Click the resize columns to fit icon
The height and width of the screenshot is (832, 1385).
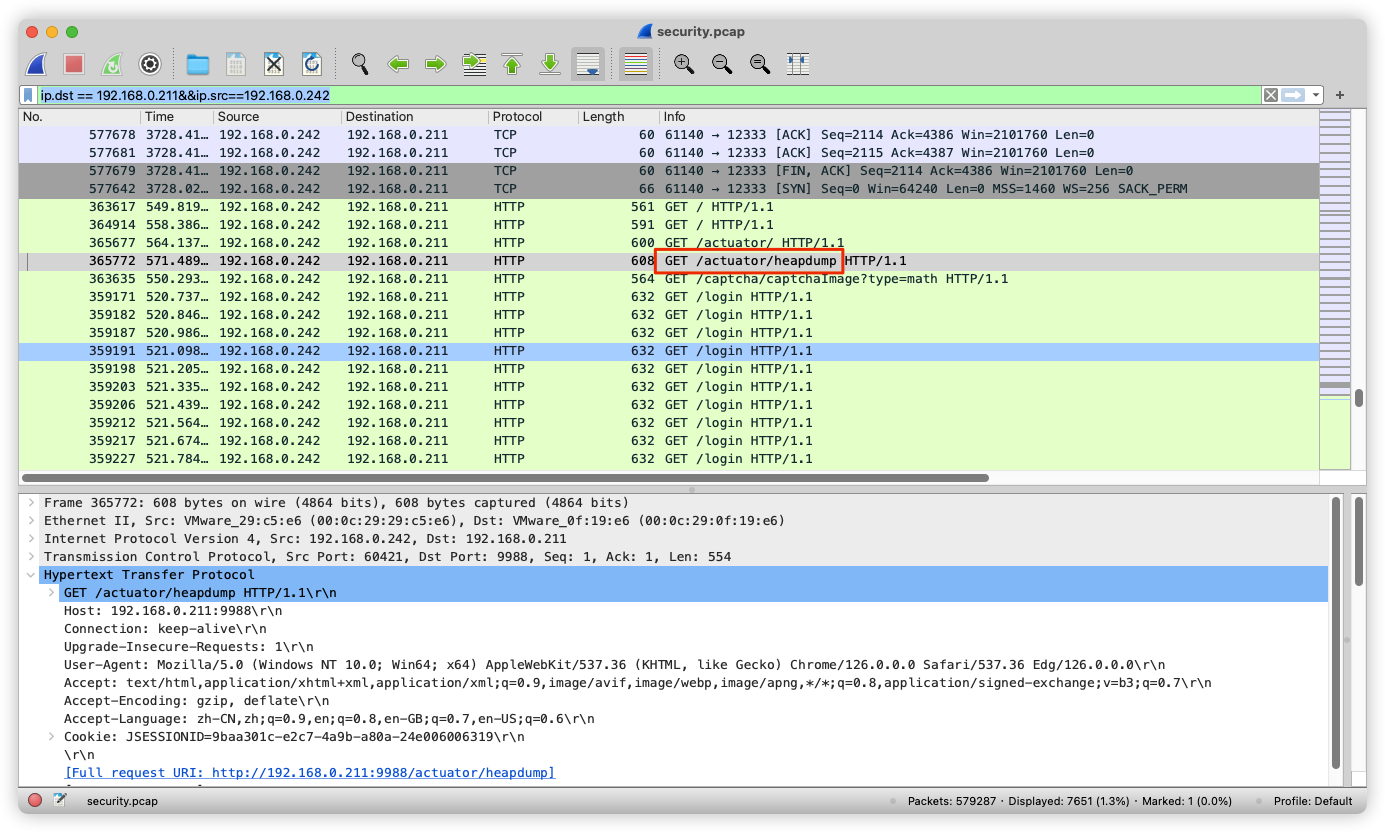coord(798,65)
